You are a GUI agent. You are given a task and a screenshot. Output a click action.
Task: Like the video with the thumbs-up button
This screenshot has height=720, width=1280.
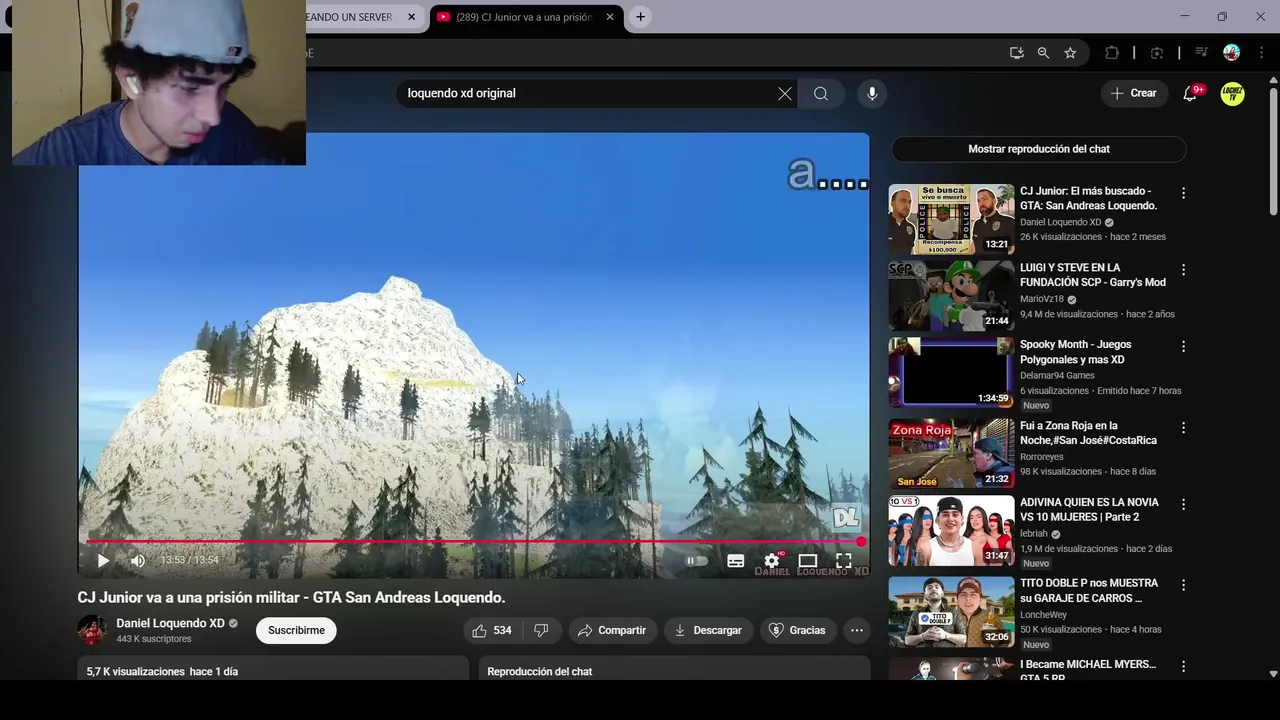tap(493, 630)
